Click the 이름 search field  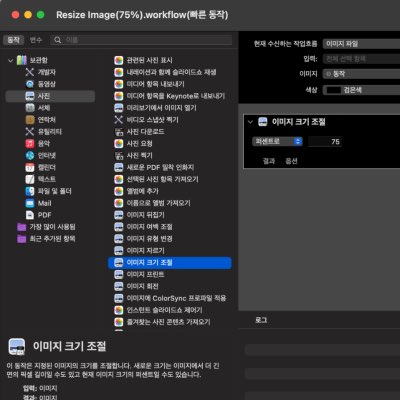click(x=141, y=40)
